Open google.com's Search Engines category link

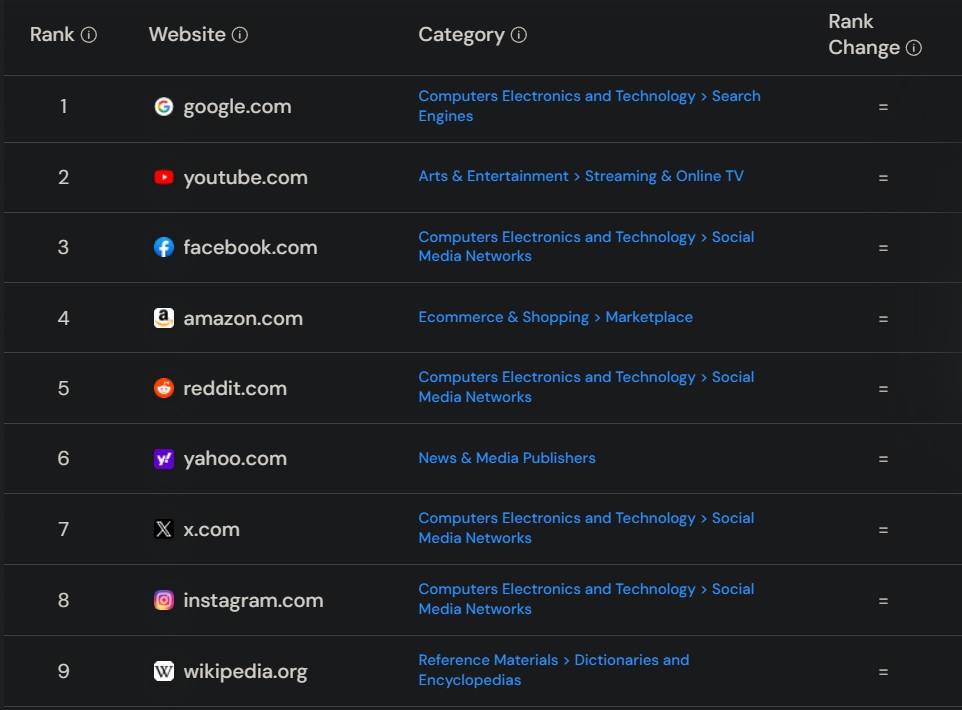590,106
